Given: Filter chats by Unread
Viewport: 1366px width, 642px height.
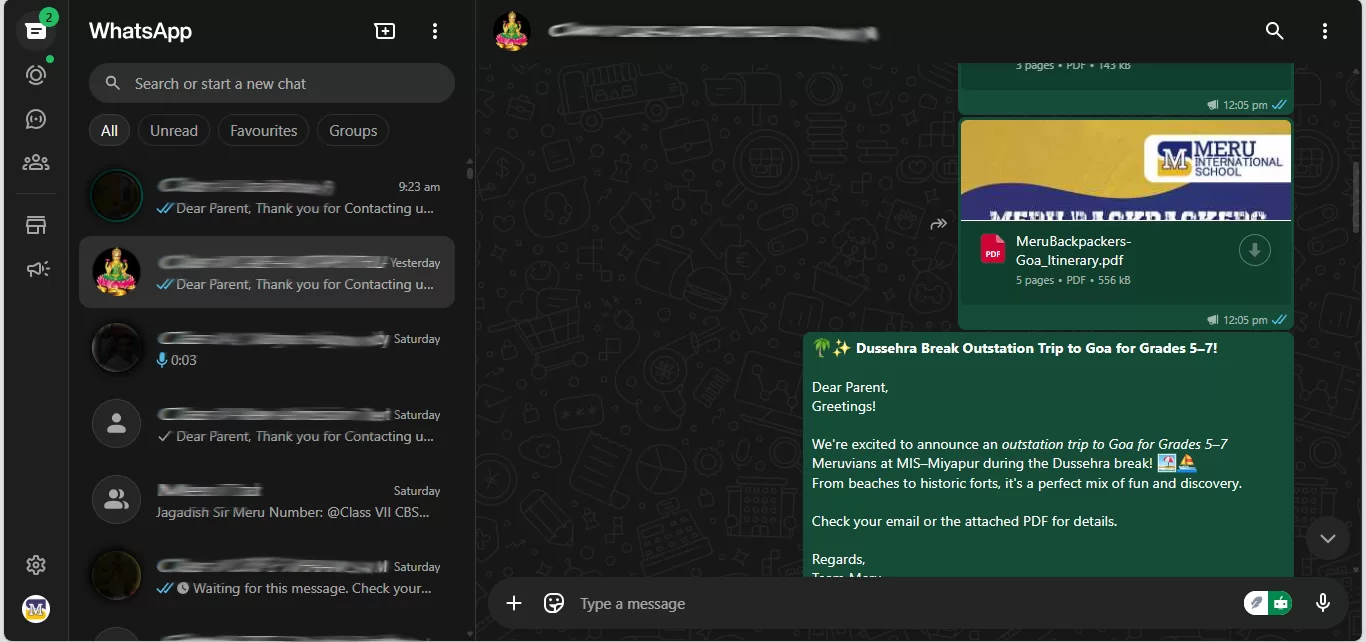Looking at the screenshot, I should click(174, 131).
